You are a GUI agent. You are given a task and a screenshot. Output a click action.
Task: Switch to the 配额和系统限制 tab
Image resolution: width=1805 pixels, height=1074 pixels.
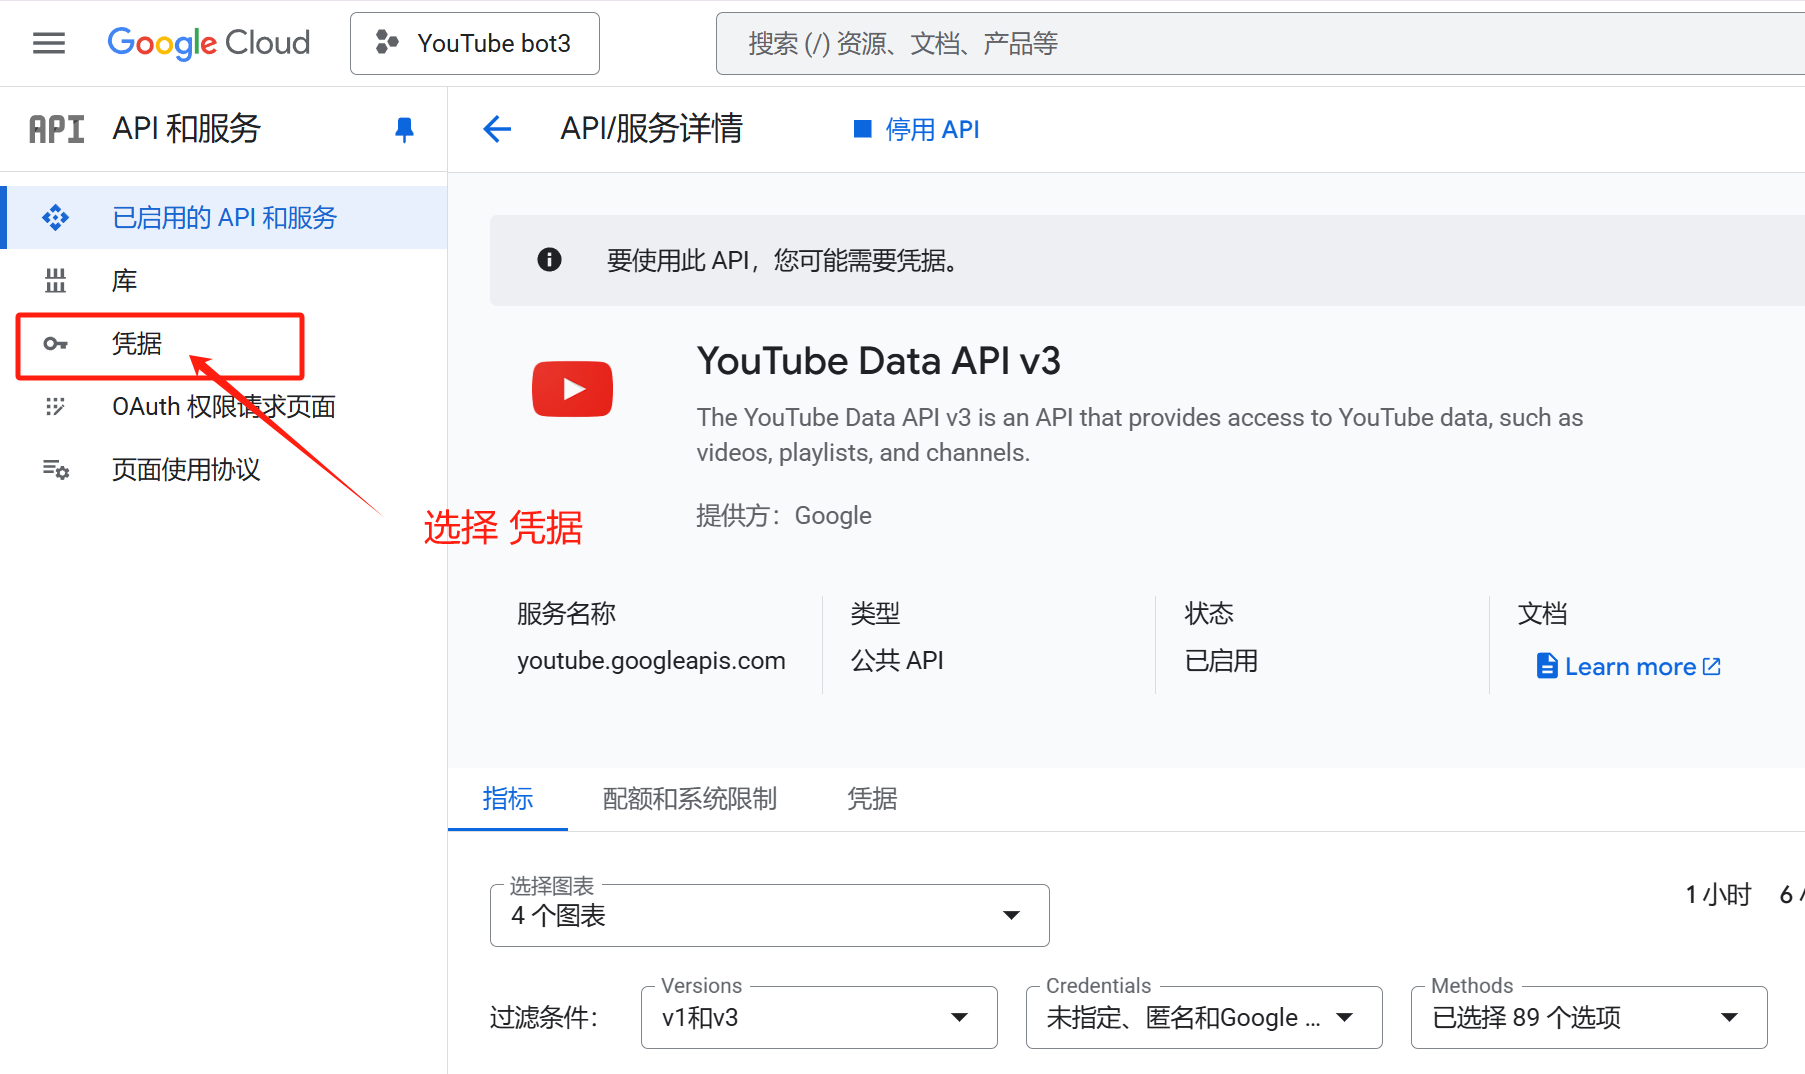point(689,799)
